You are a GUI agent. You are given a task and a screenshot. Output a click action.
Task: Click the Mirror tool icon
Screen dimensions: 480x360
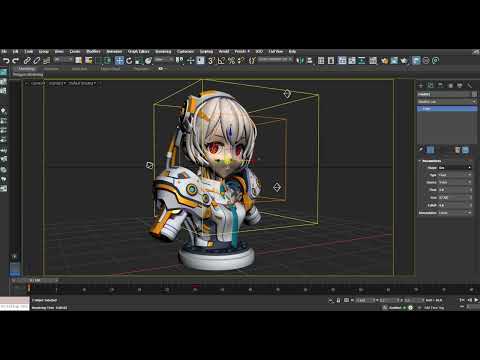tap(300, 60)
